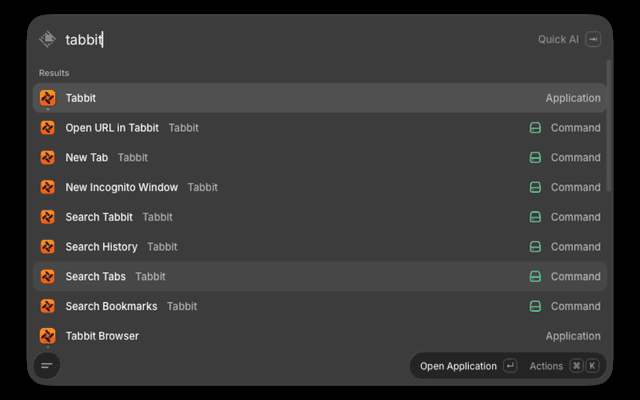Click the Open Application button
The width and height of the screenshot is (640, 400).
click(x=458, y=366)
